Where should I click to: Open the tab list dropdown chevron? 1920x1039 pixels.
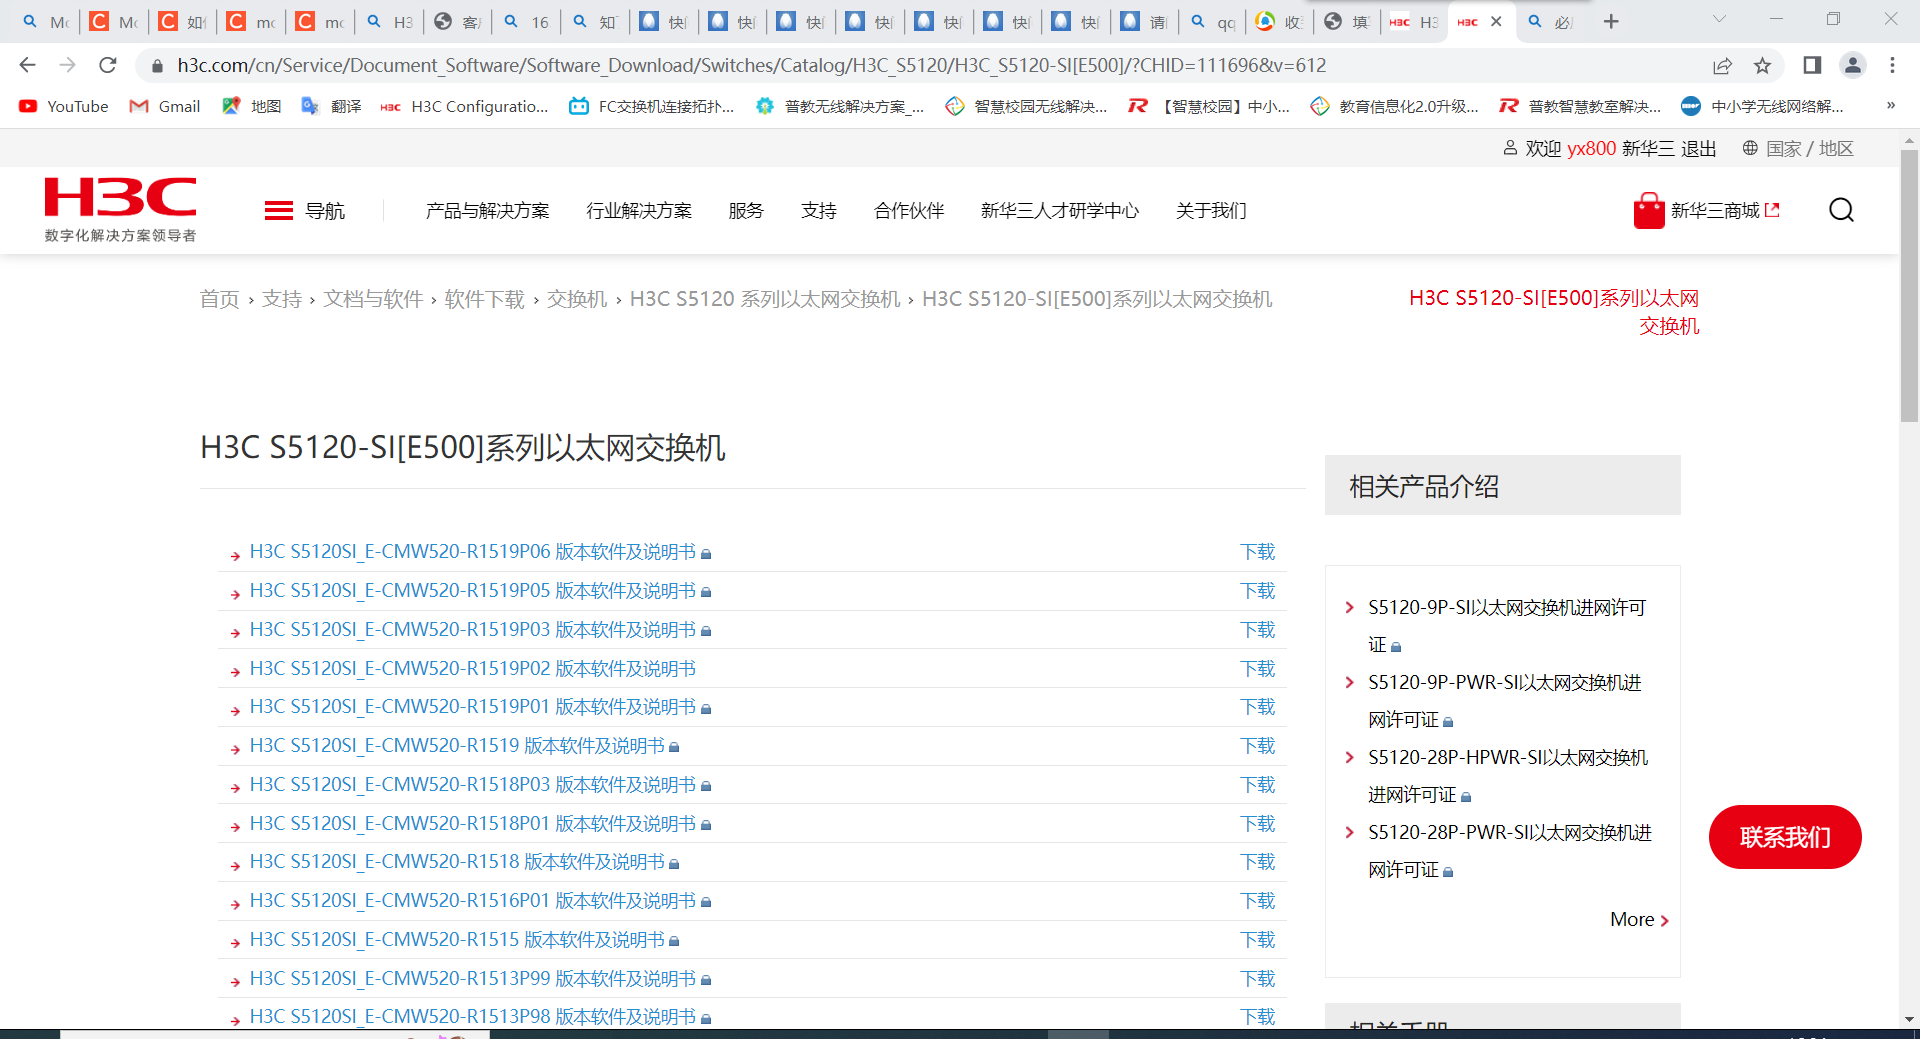[x=1719, y=20]
